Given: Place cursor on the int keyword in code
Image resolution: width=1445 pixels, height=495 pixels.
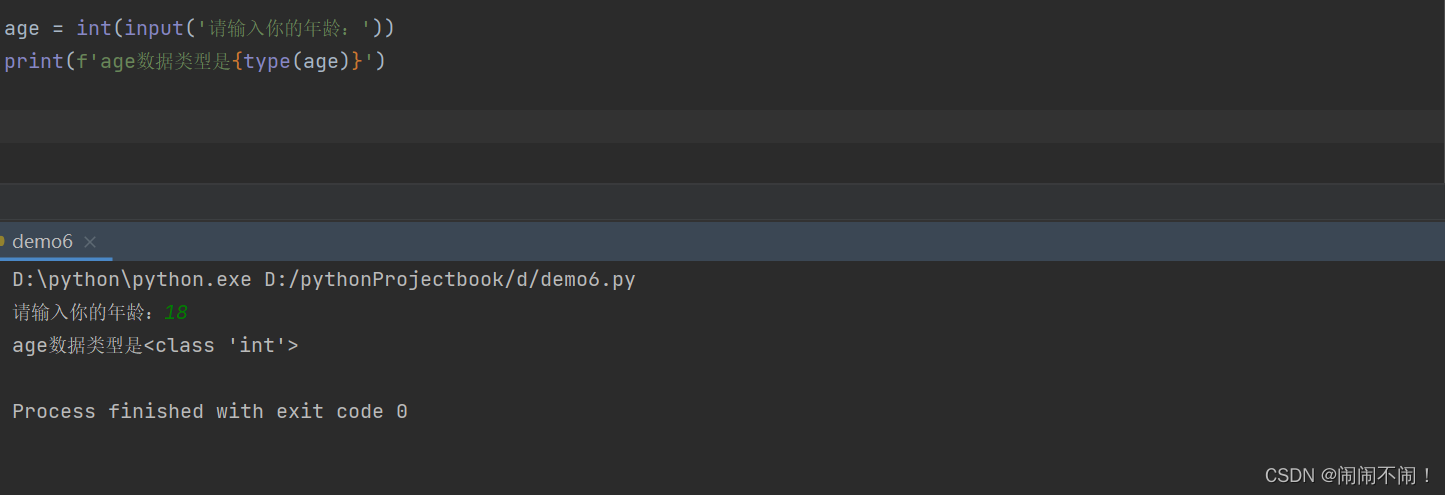Looking at the screenshot, I should coord(94,28).
